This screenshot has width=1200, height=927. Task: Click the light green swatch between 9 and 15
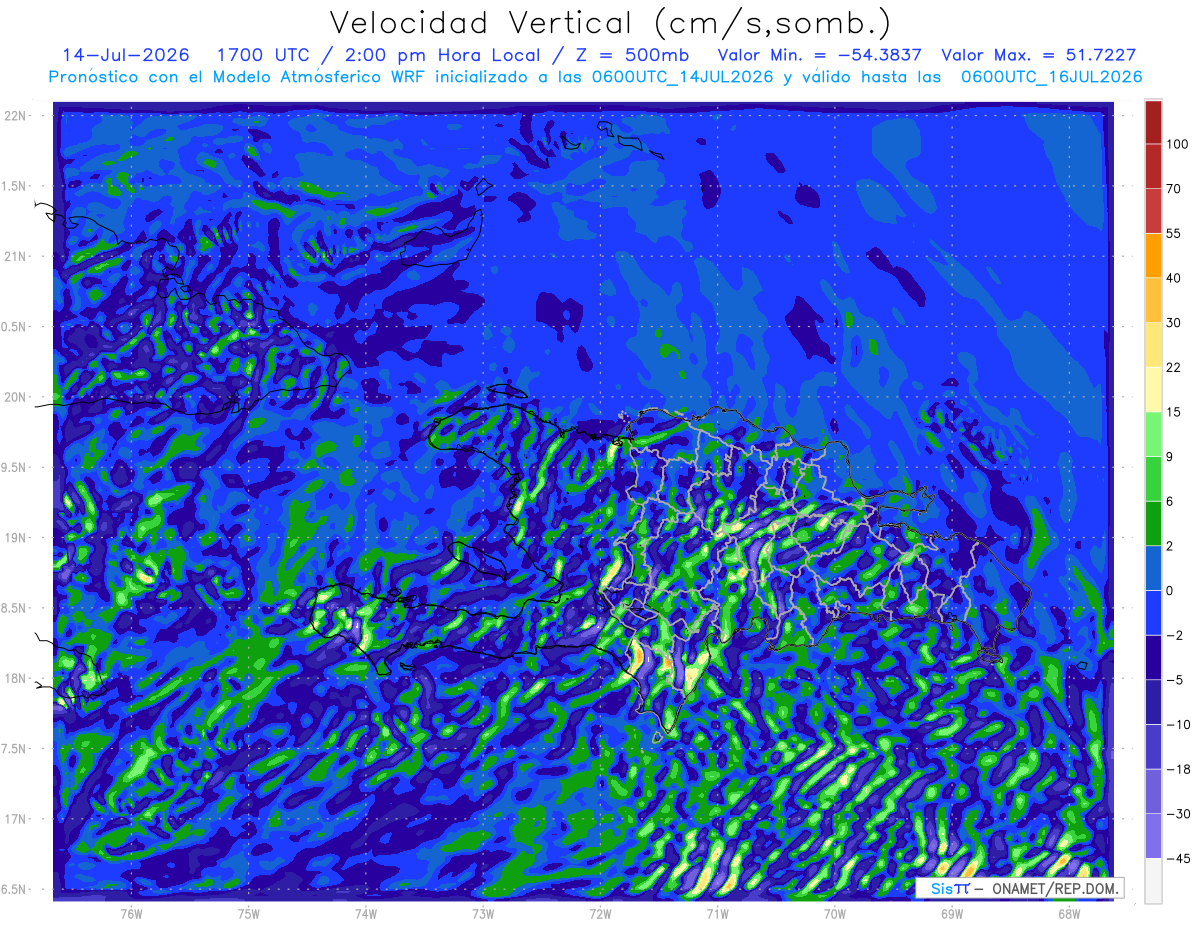coord(1153,434)
